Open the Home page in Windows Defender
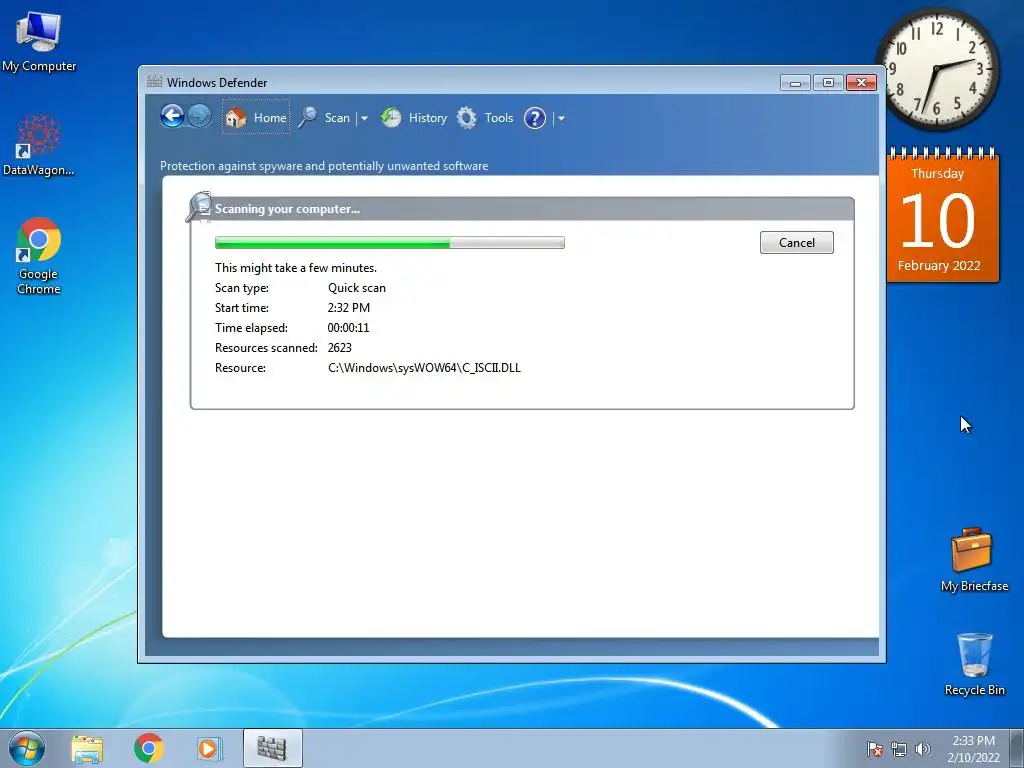 pyautogui.click(x=256, y=118)
